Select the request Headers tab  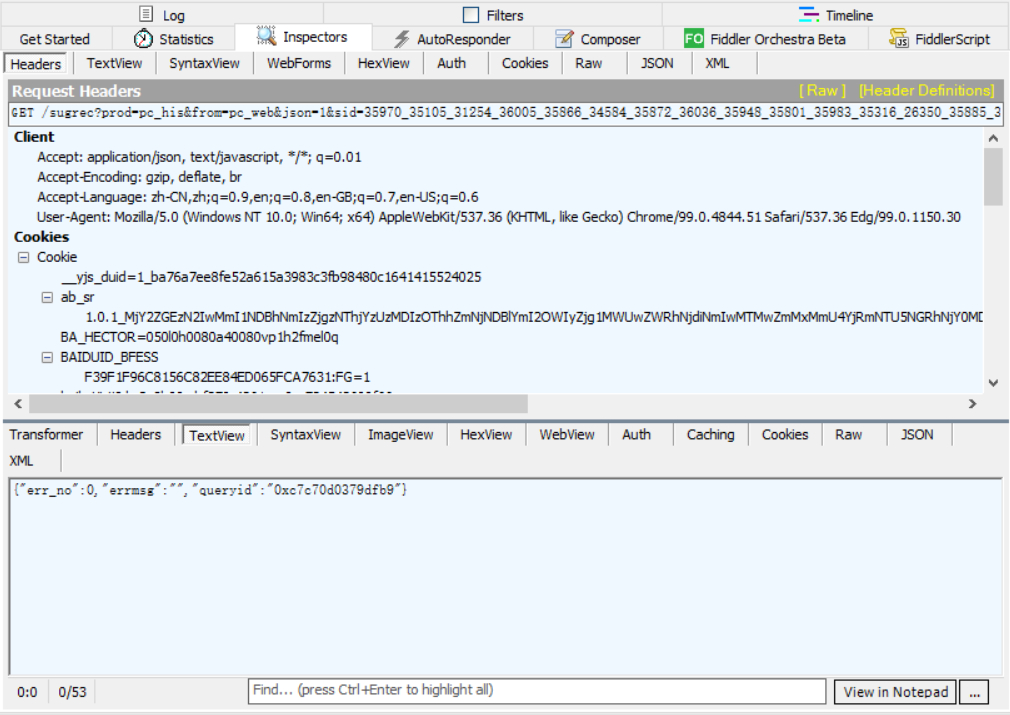pyautogui.click(x=35, y=64)
